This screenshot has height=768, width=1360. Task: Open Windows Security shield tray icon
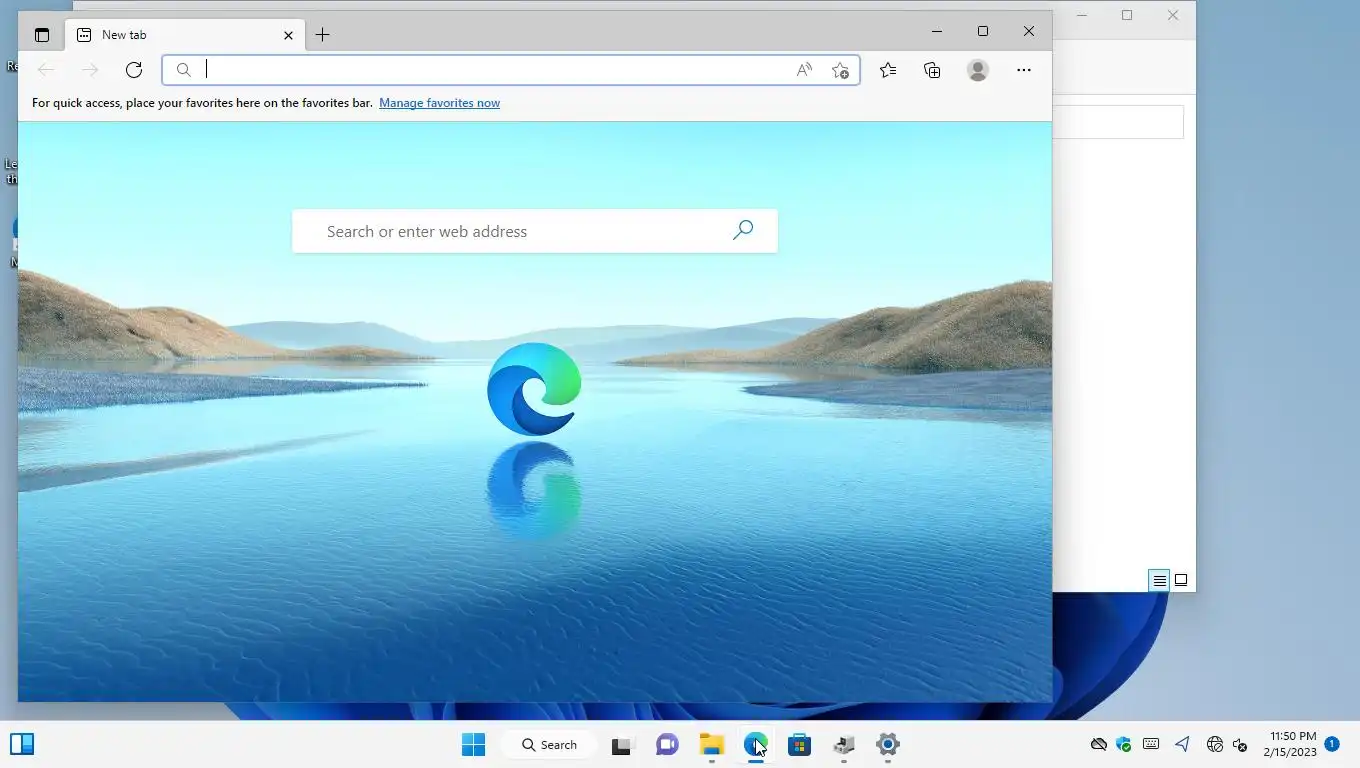(x=1123, y=744)
